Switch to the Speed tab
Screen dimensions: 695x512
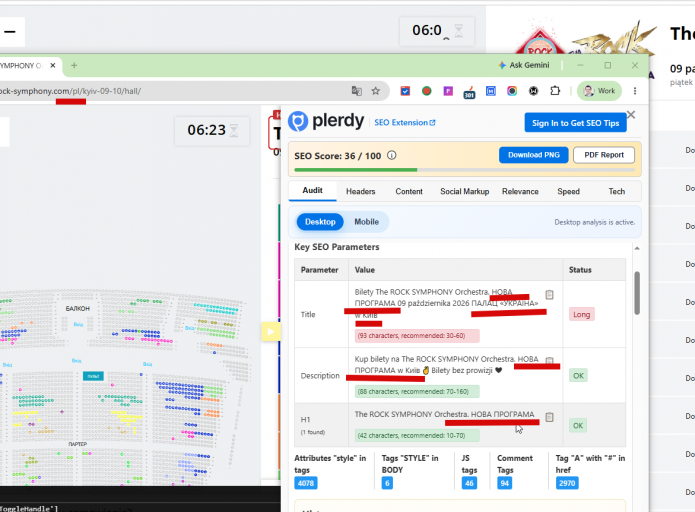(568, 192)
